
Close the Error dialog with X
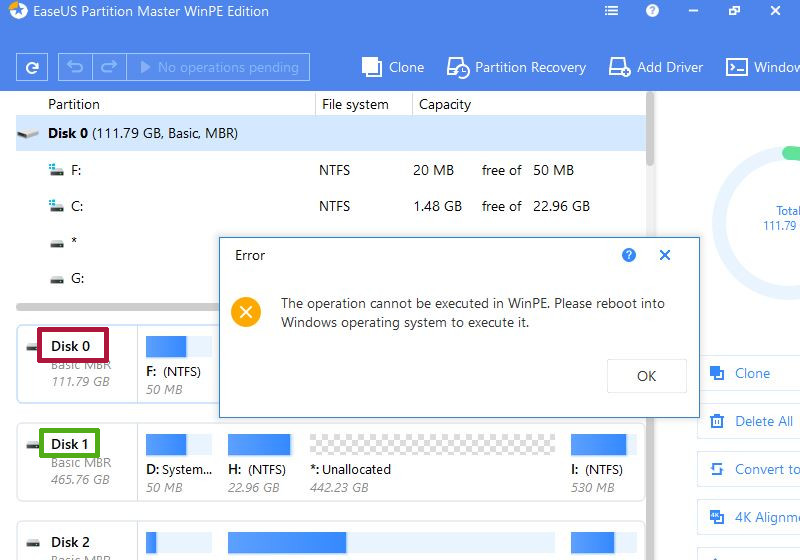(x=665, y=255)
